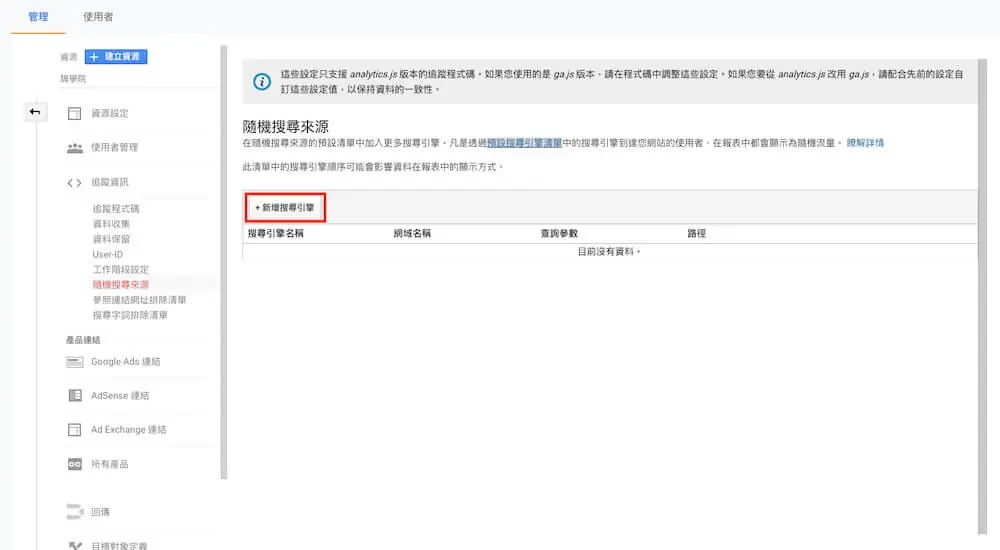Click the back arrow icon

(x=35, y=112)
